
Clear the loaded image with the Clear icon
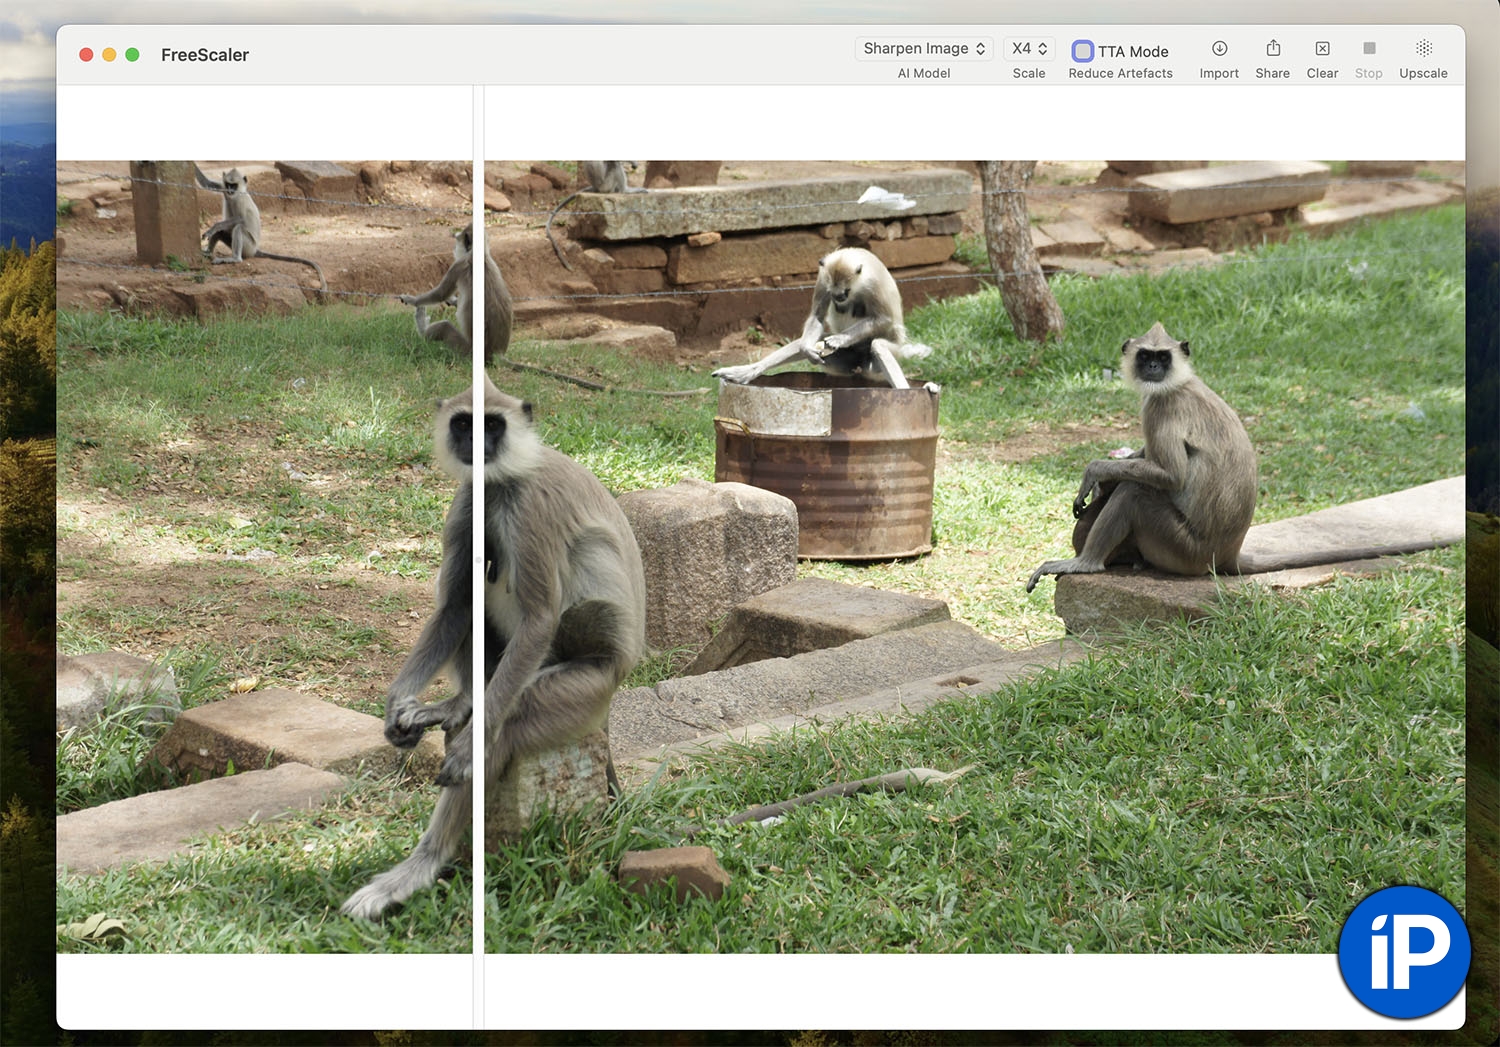(1322, 49)
